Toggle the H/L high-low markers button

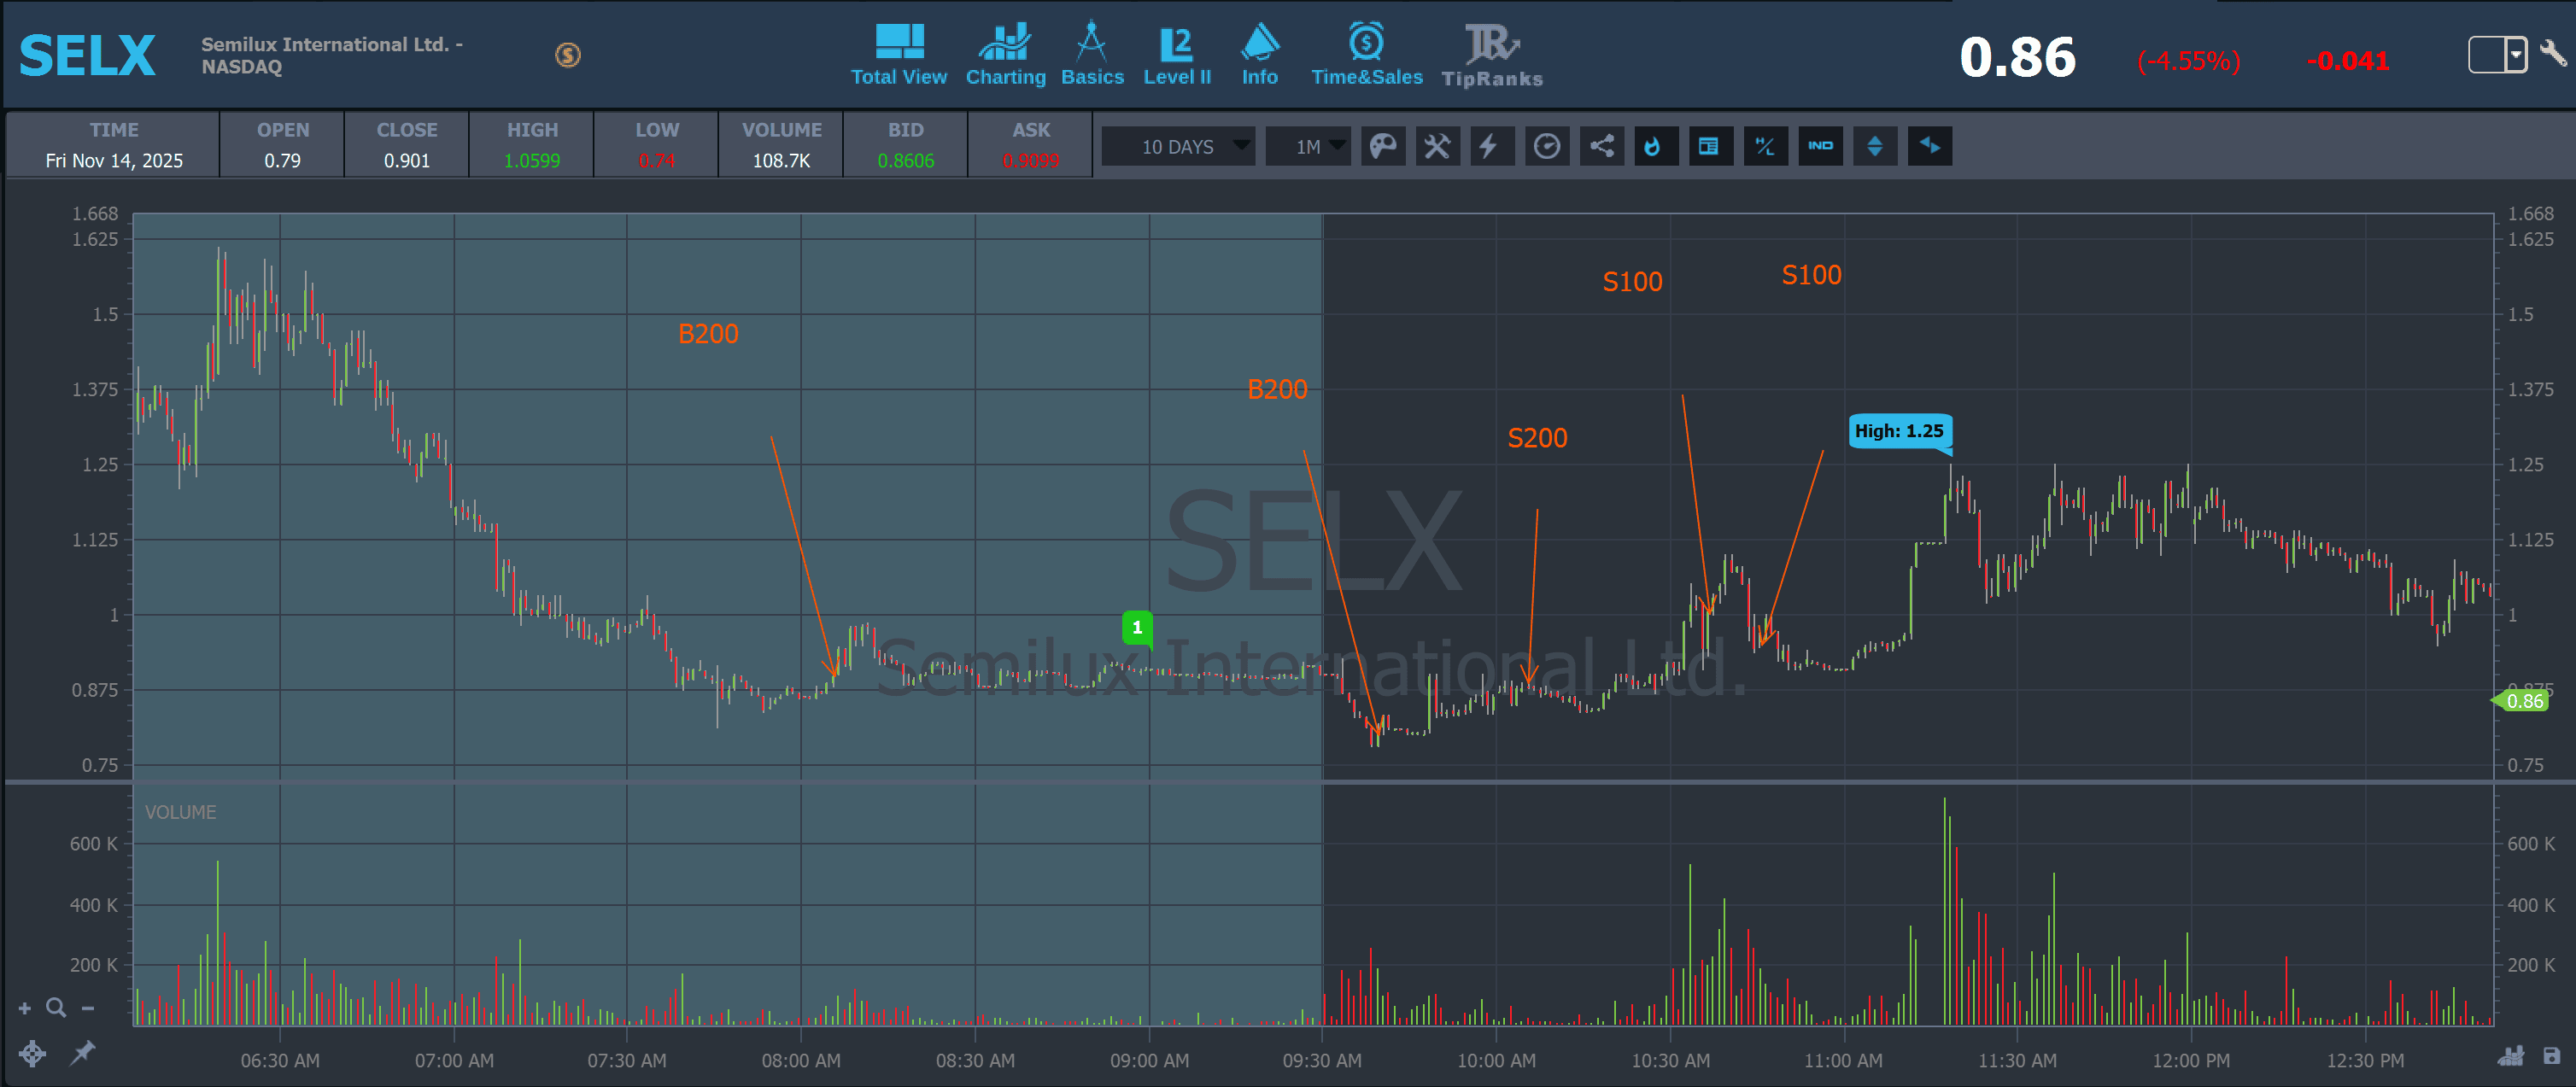coord(1765,147)
